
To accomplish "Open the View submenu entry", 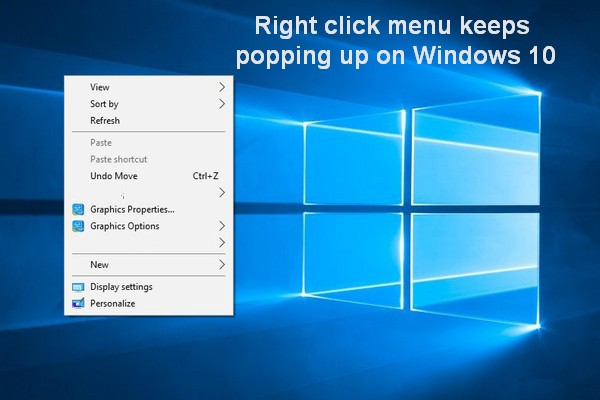I will click(x=148, y=87).
